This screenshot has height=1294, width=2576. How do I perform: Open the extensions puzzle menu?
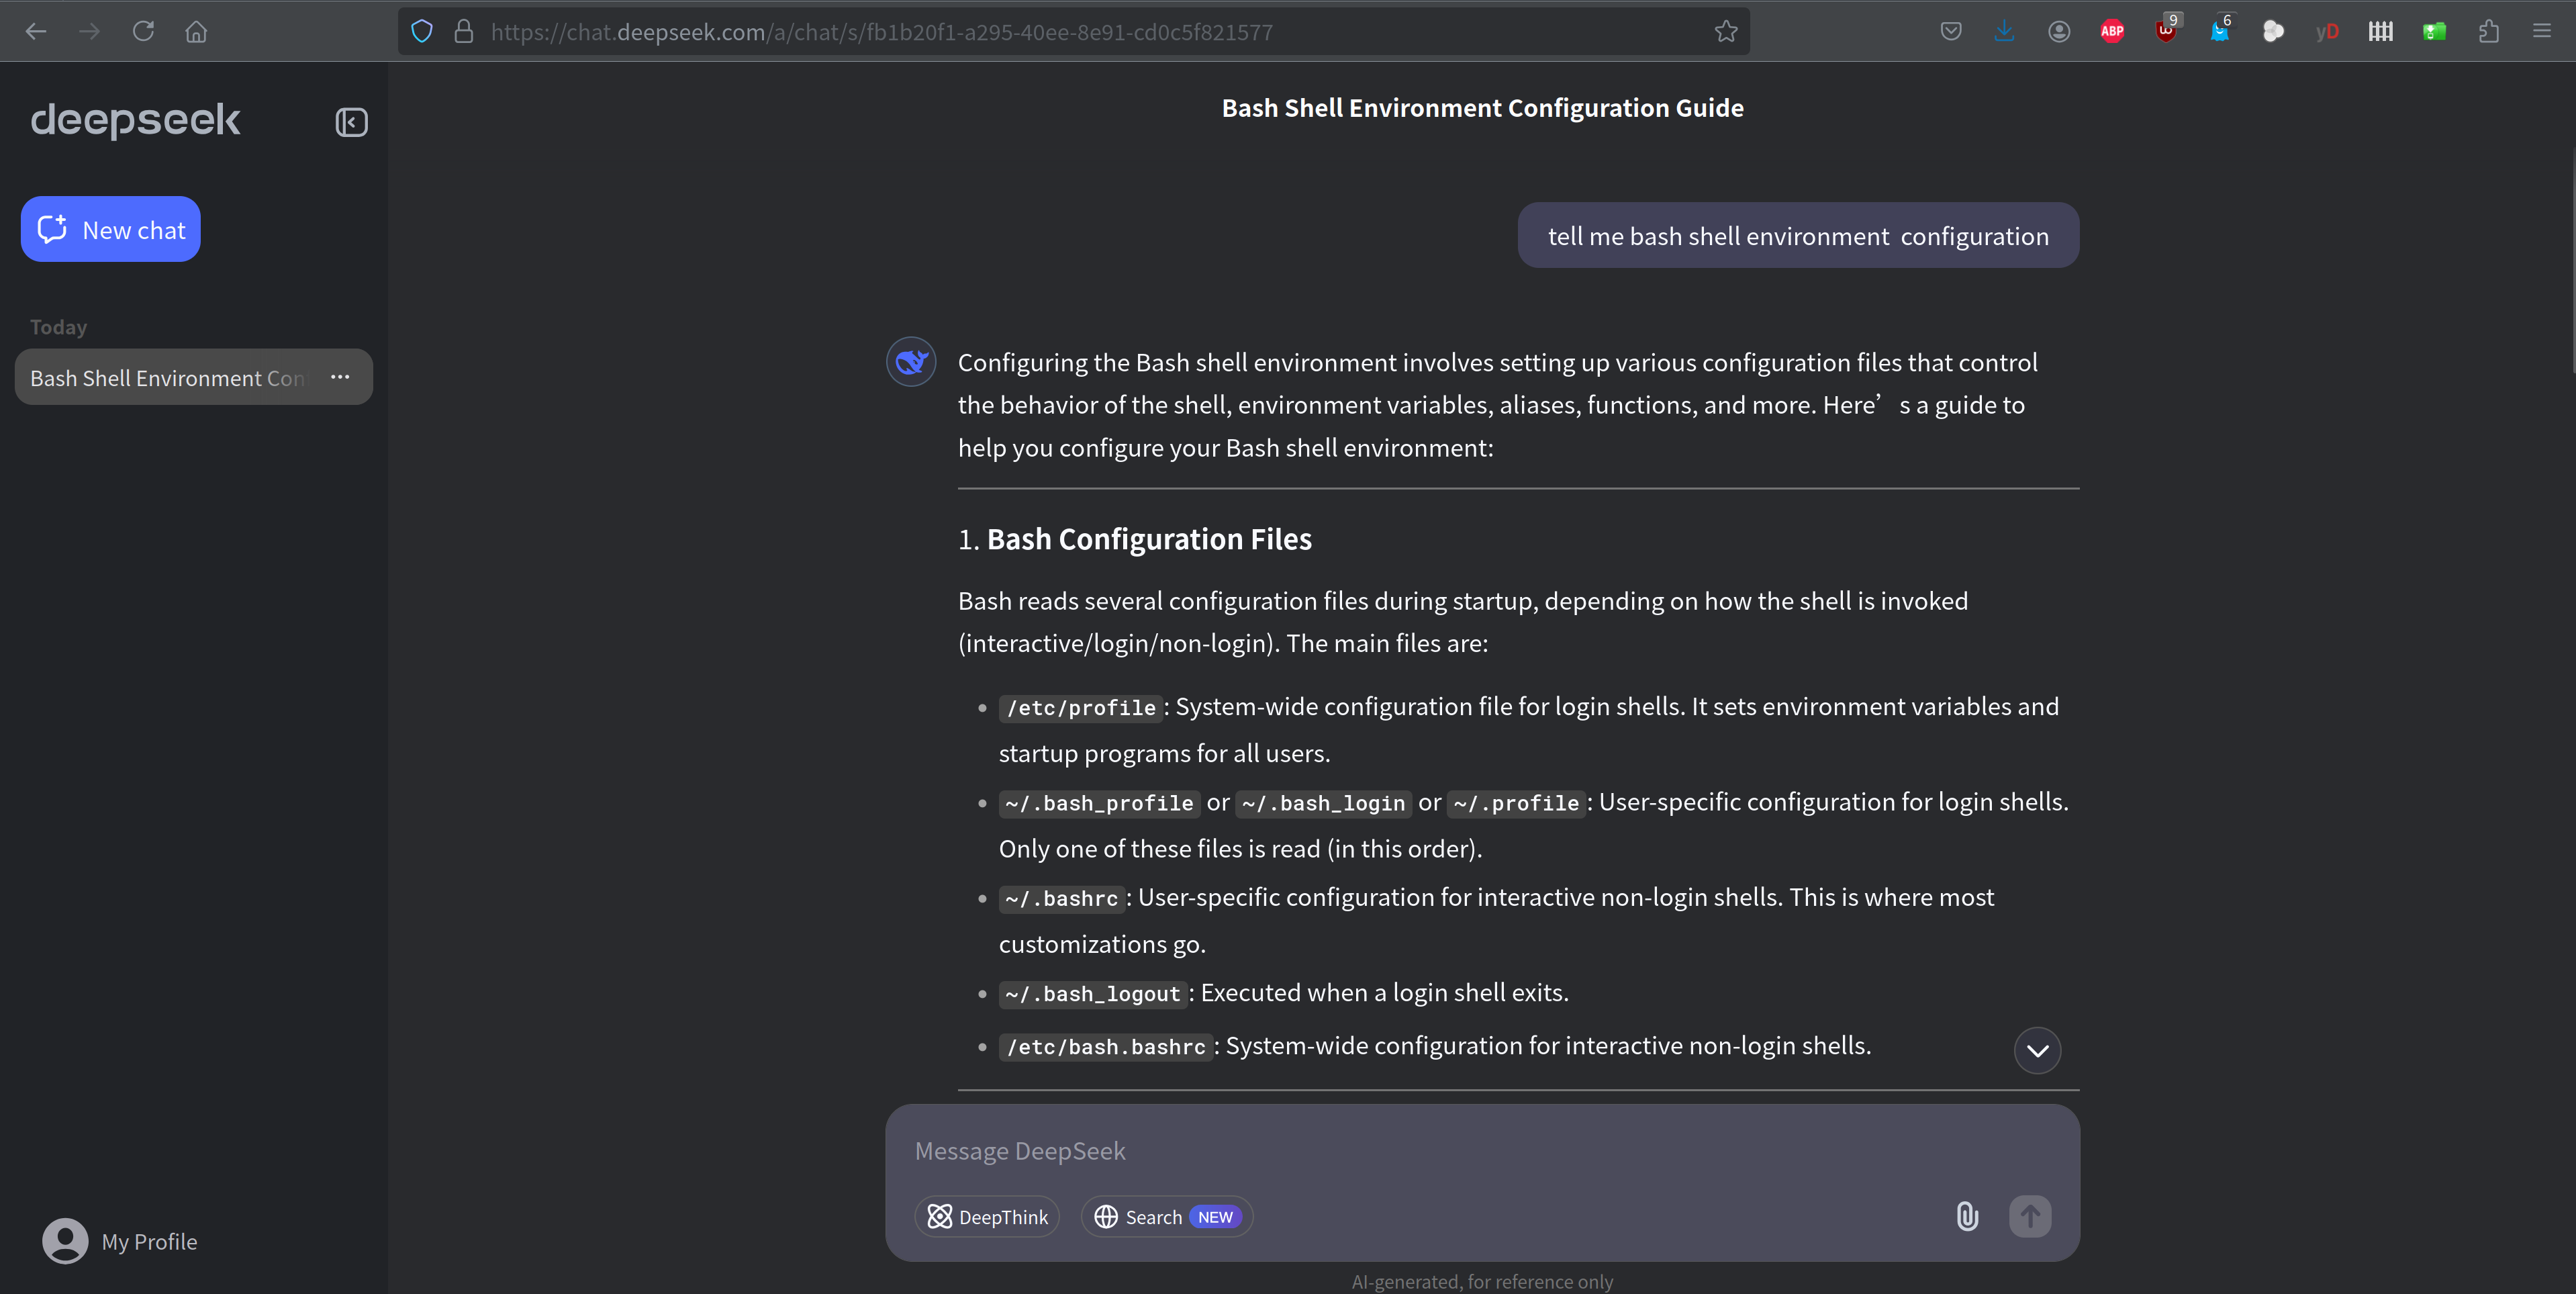(x=2489, y=31)
